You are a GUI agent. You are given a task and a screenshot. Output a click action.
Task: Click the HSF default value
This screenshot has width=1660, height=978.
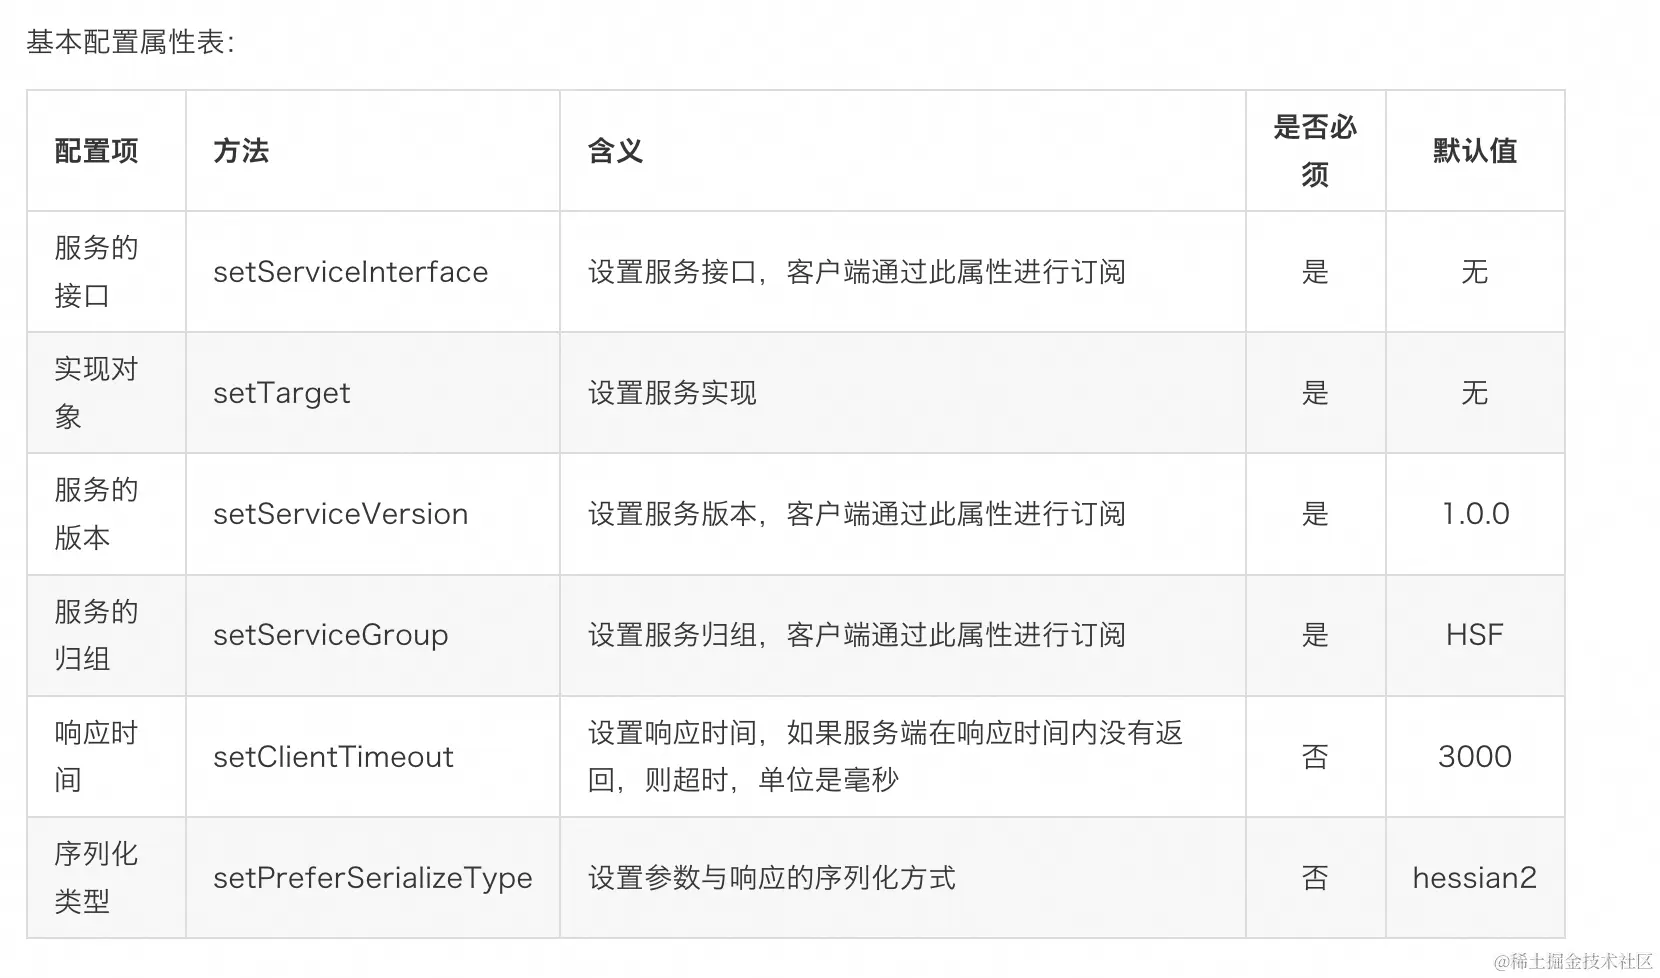point(1474,635)
